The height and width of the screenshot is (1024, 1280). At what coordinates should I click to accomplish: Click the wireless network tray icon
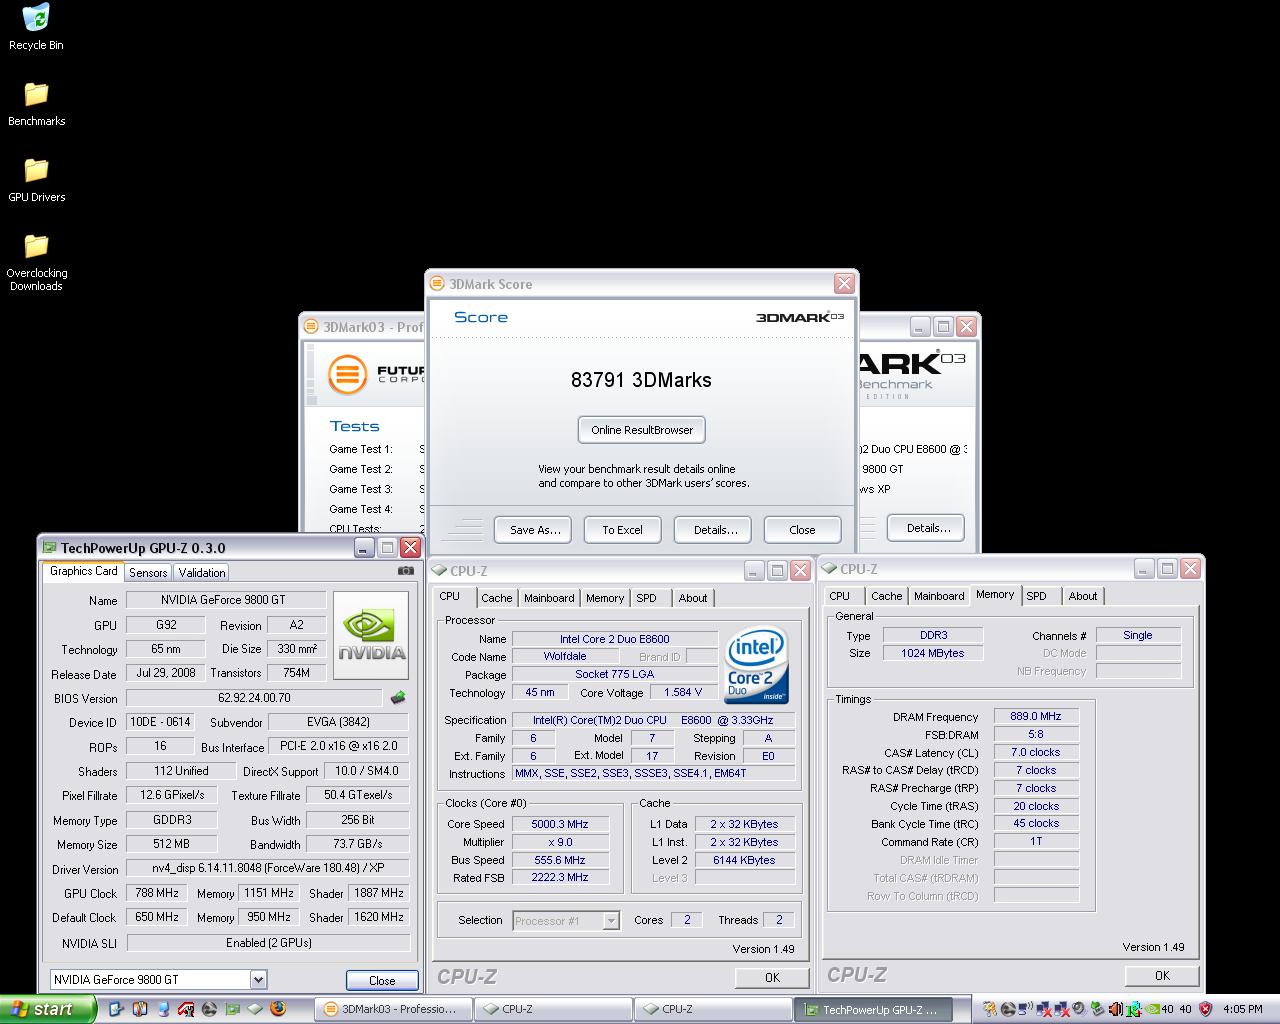click(1025, 1008)
